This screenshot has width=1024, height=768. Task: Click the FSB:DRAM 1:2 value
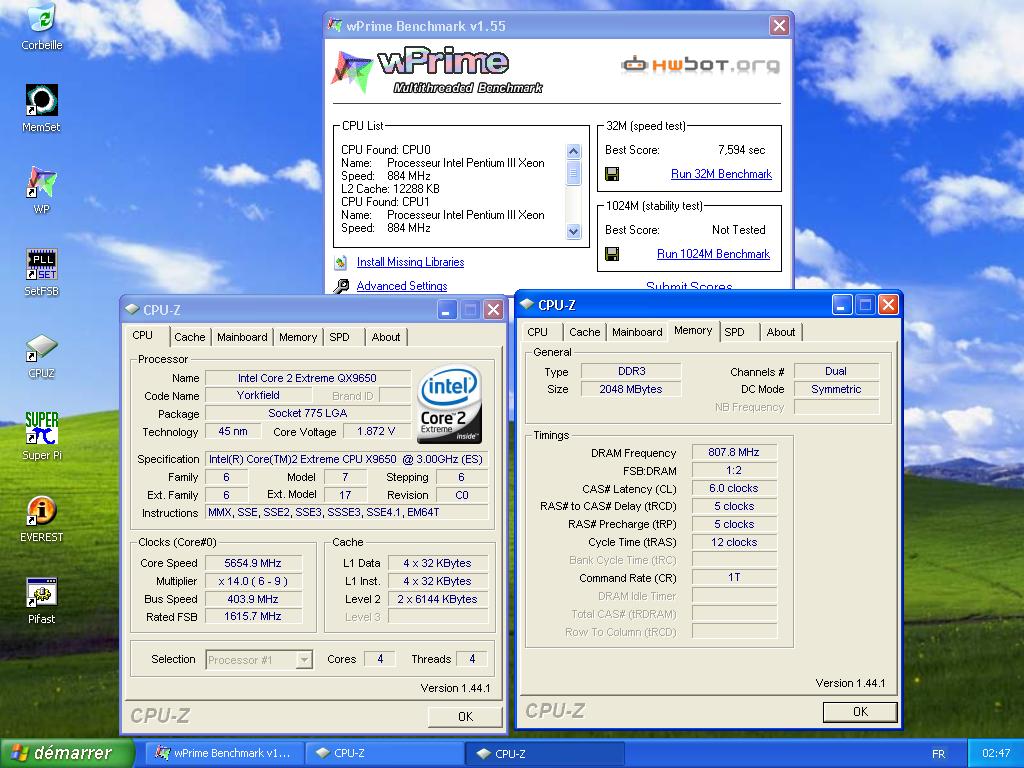click(x=734, y=470)
